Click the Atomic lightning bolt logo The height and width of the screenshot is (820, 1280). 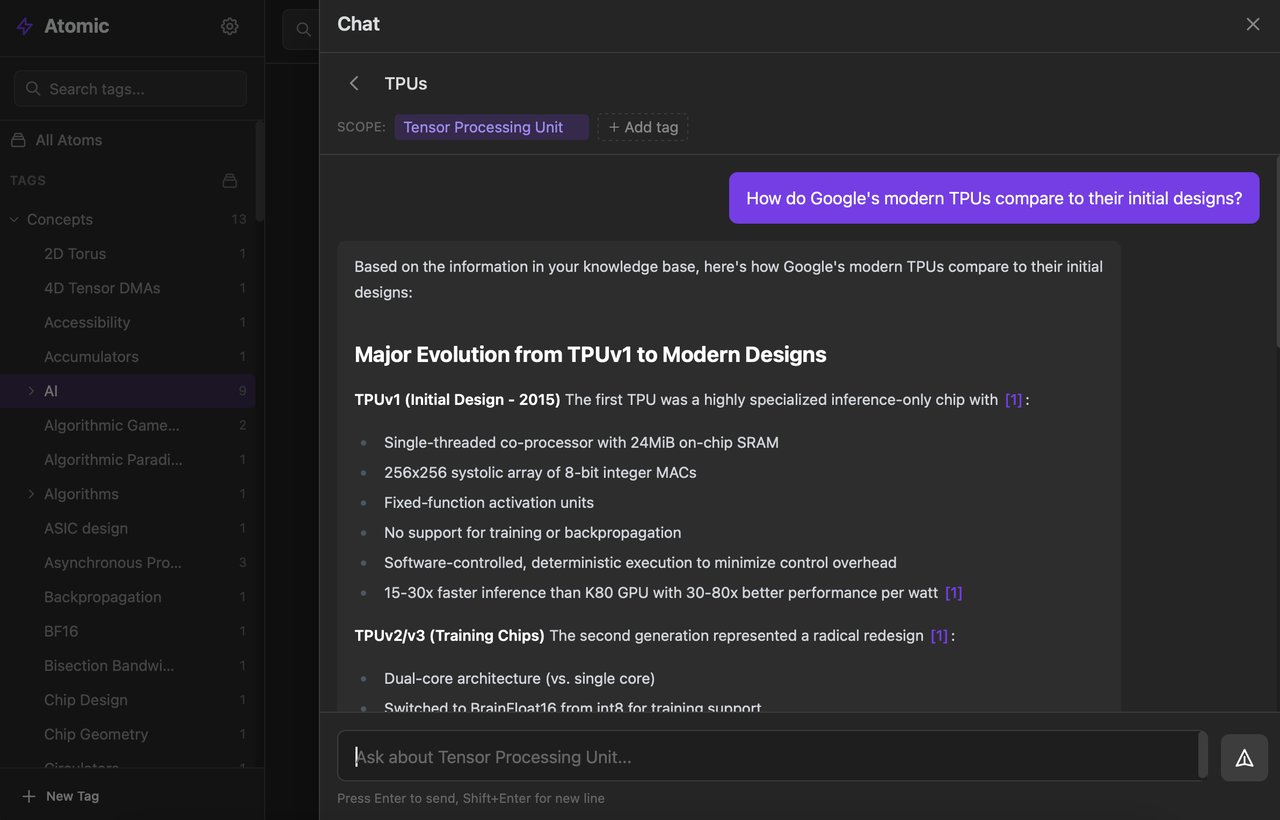point(25,27)
